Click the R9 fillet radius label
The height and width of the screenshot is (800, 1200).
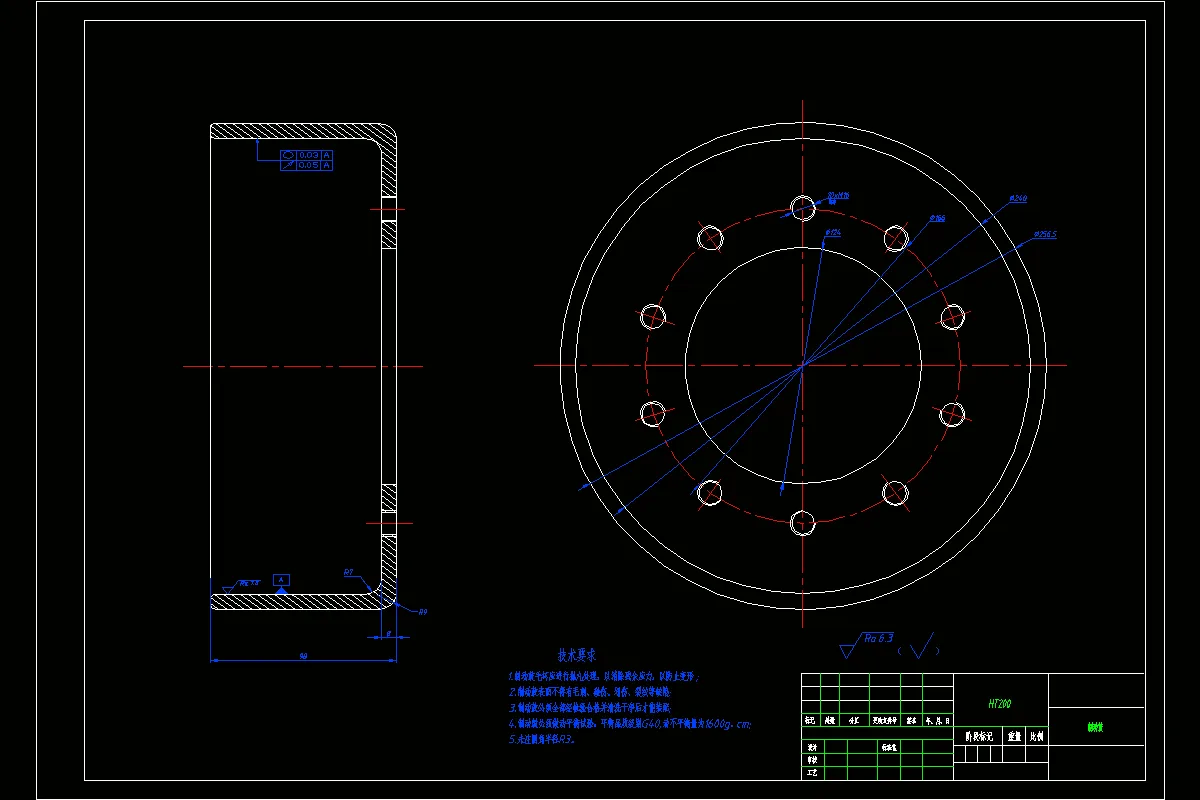tap(422, 611)
